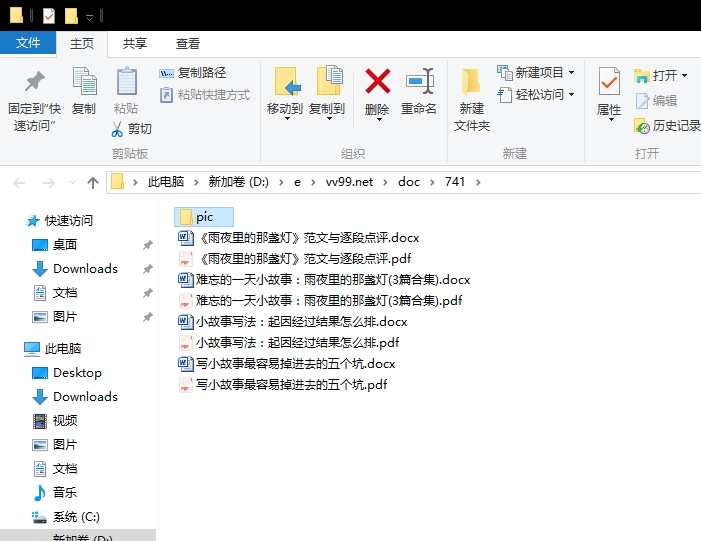This screenshot has width=701, height=541.
Task: Open pinned 文档 in quick access
Action: [x=55, y=293]
